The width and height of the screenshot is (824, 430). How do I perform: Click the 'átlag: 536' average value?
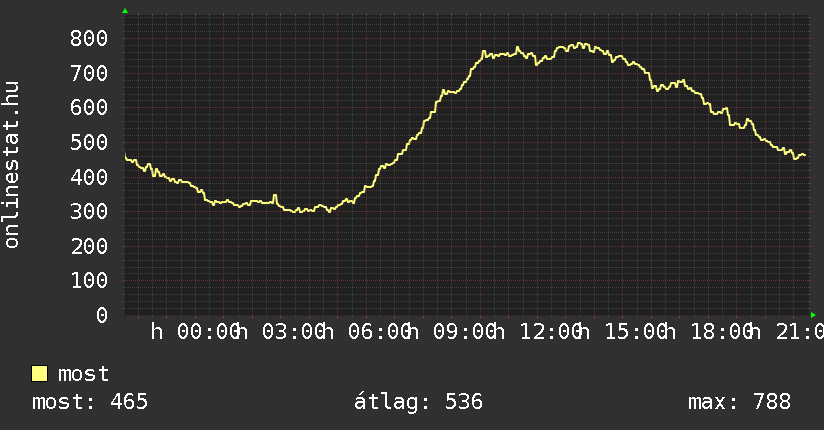pos(418,402)
